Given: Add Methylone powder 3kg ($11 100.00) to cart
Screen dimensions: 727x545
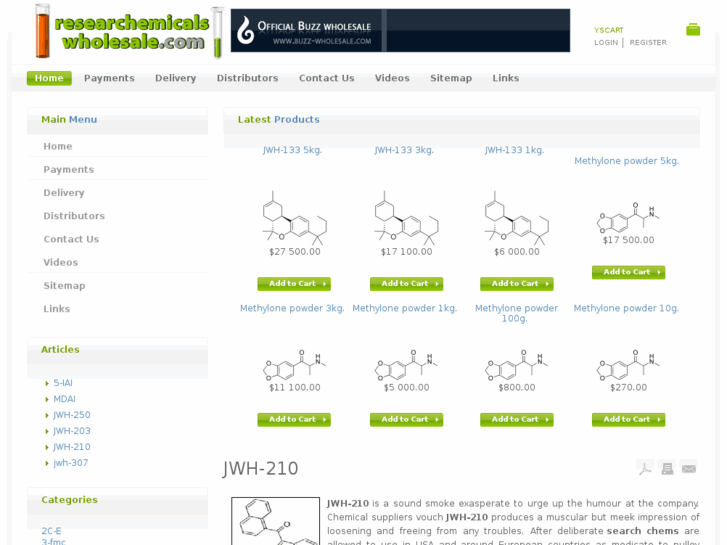Looking at the screenshot, I should [294, 419].
